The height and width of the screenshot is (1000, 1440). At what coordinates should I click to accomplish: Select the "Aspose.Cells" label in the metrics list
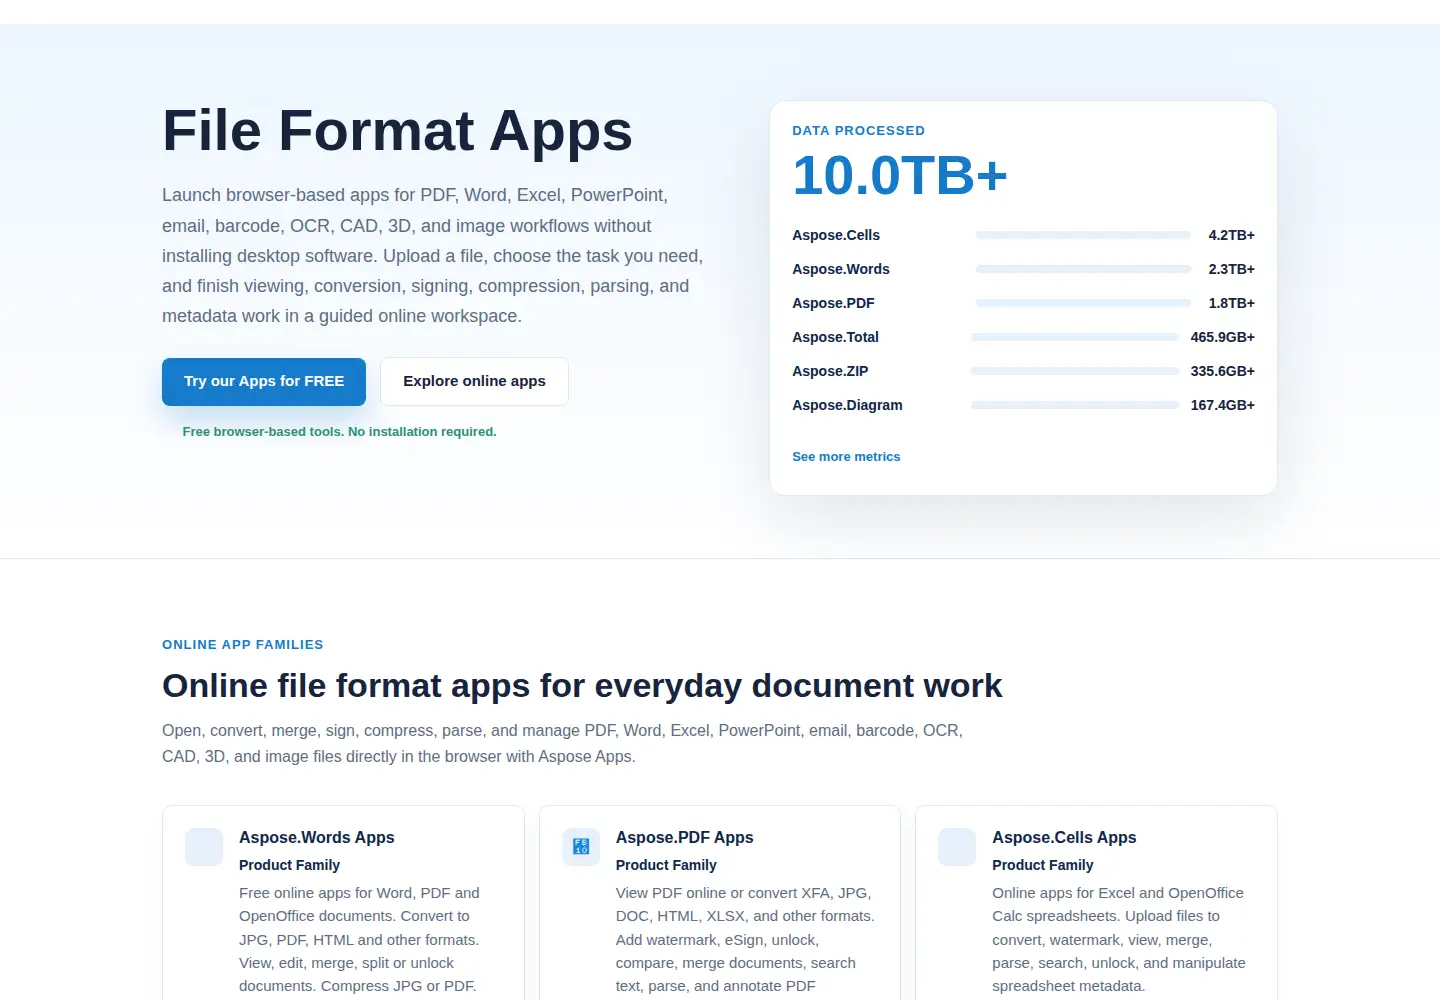coord(836,236)
